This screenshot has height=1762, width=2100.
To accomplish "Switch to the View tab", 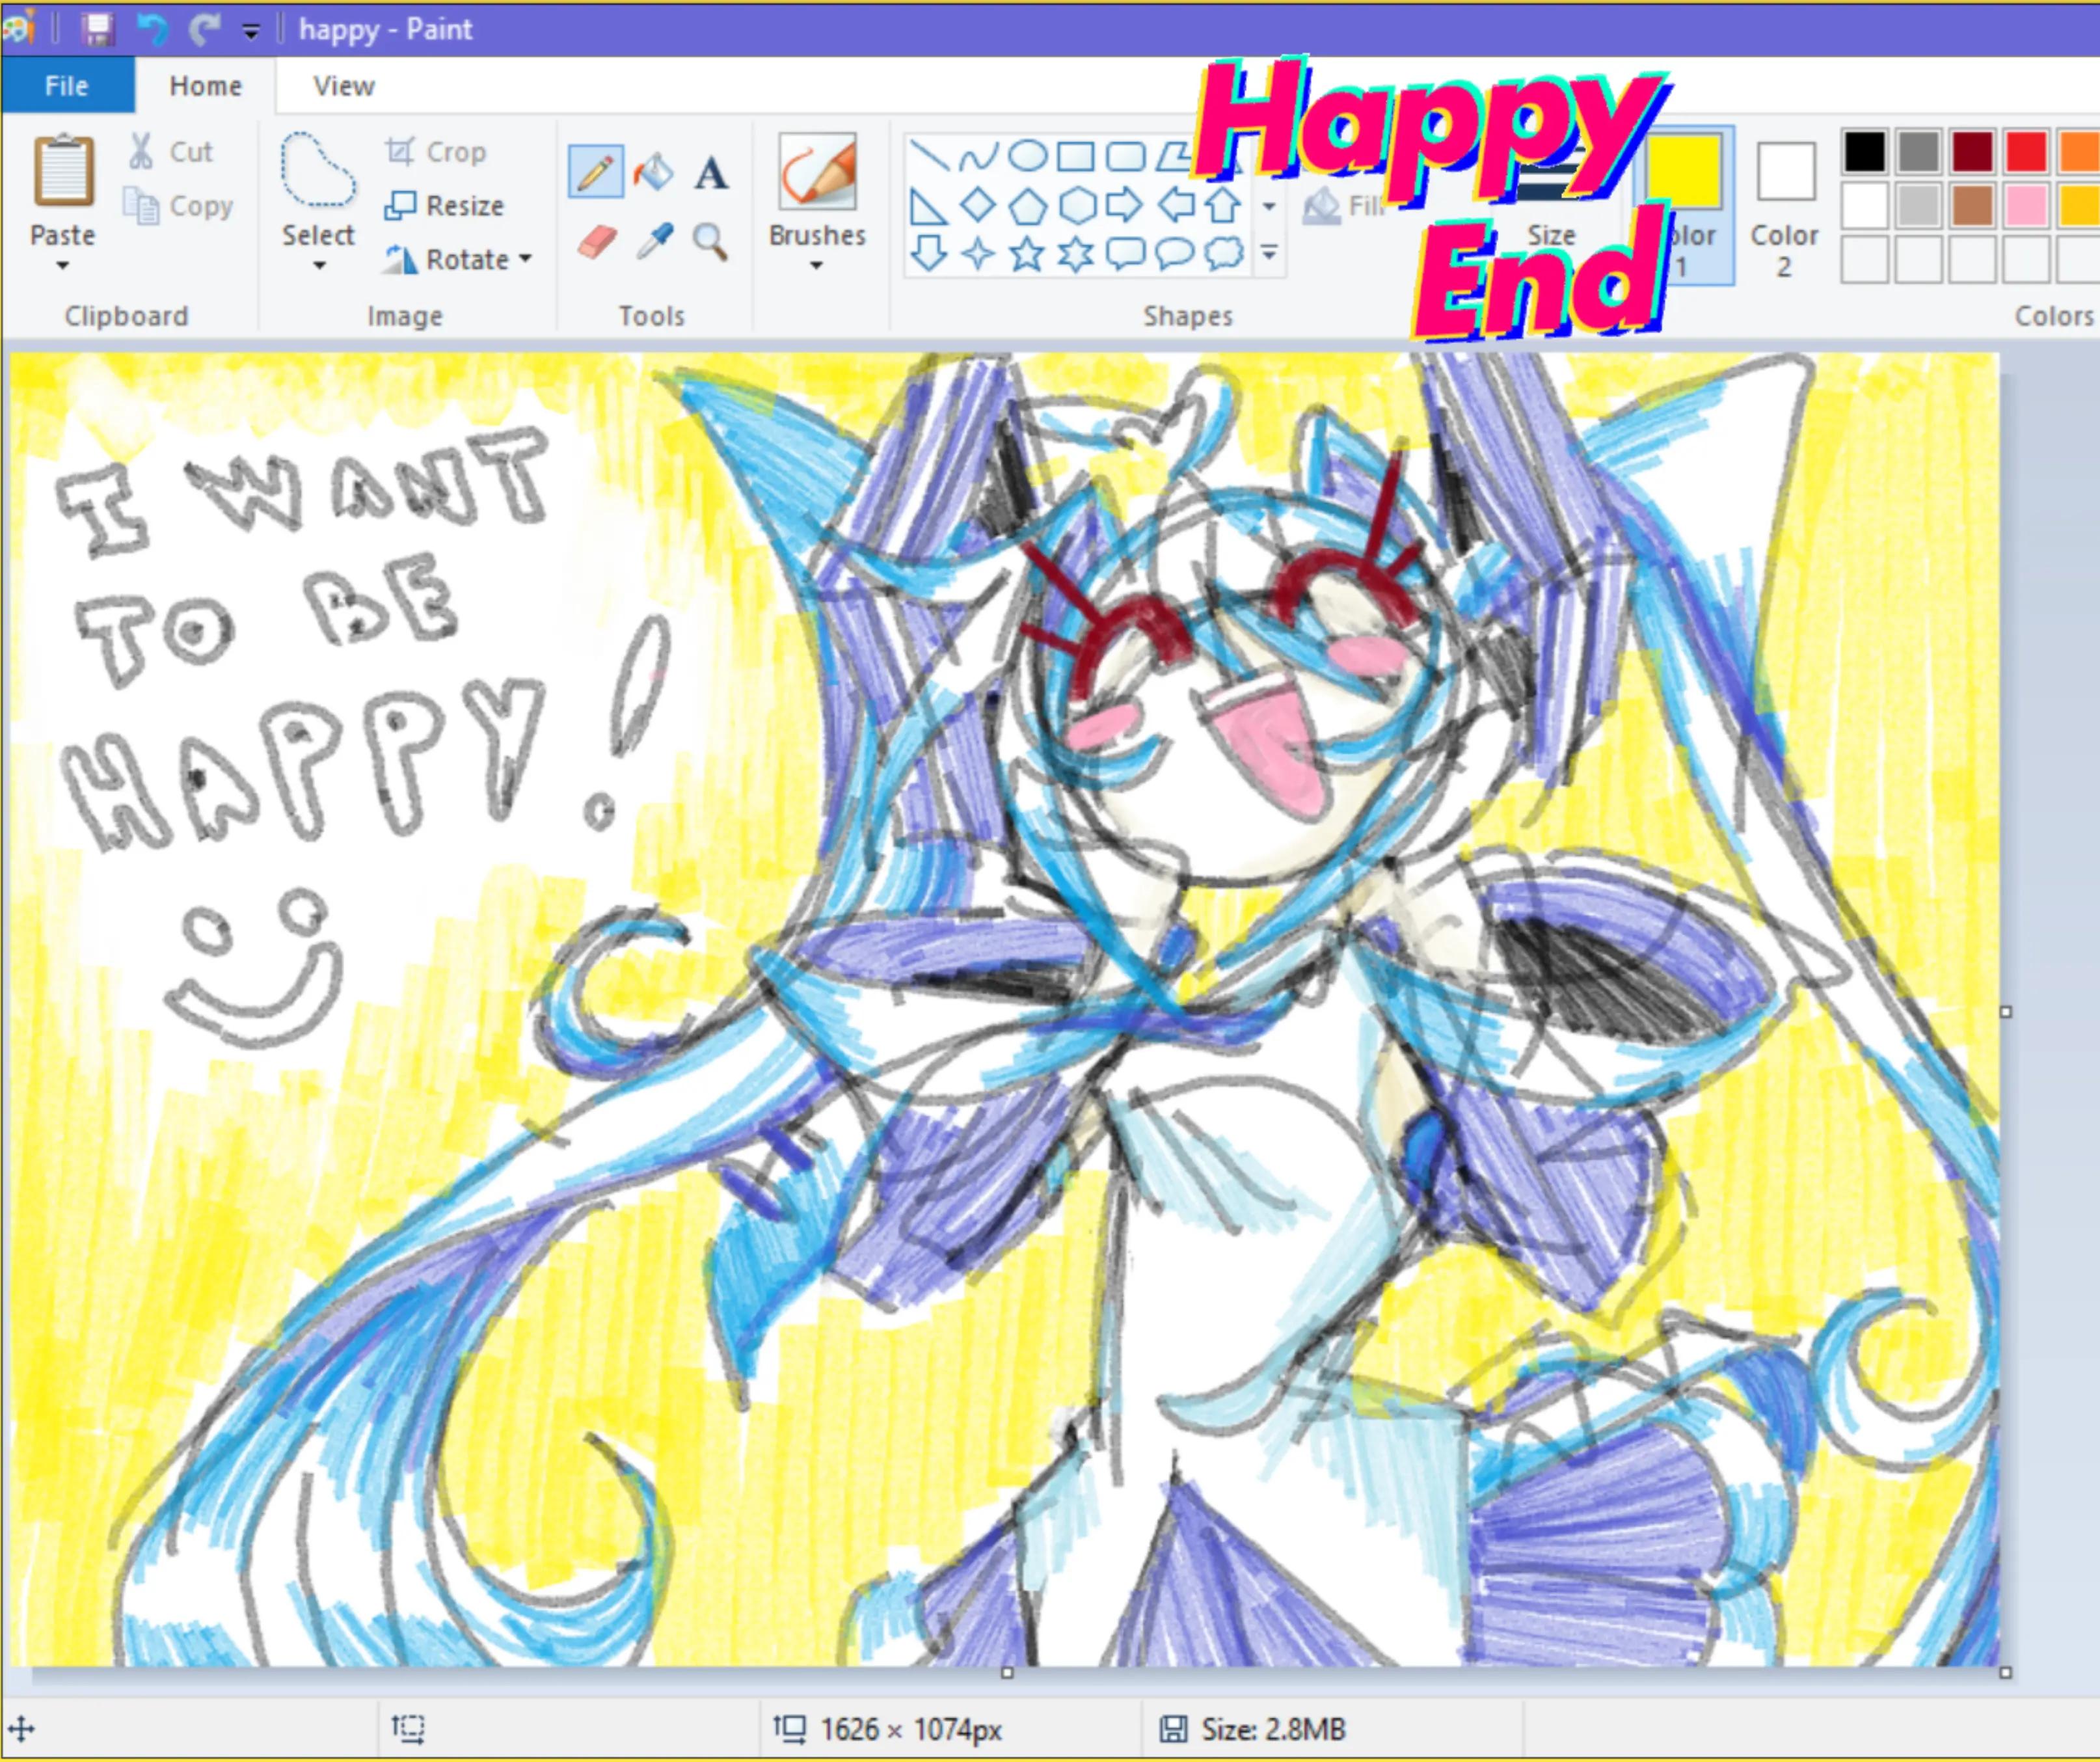I will pyautogui.click(x=344, y=86).
